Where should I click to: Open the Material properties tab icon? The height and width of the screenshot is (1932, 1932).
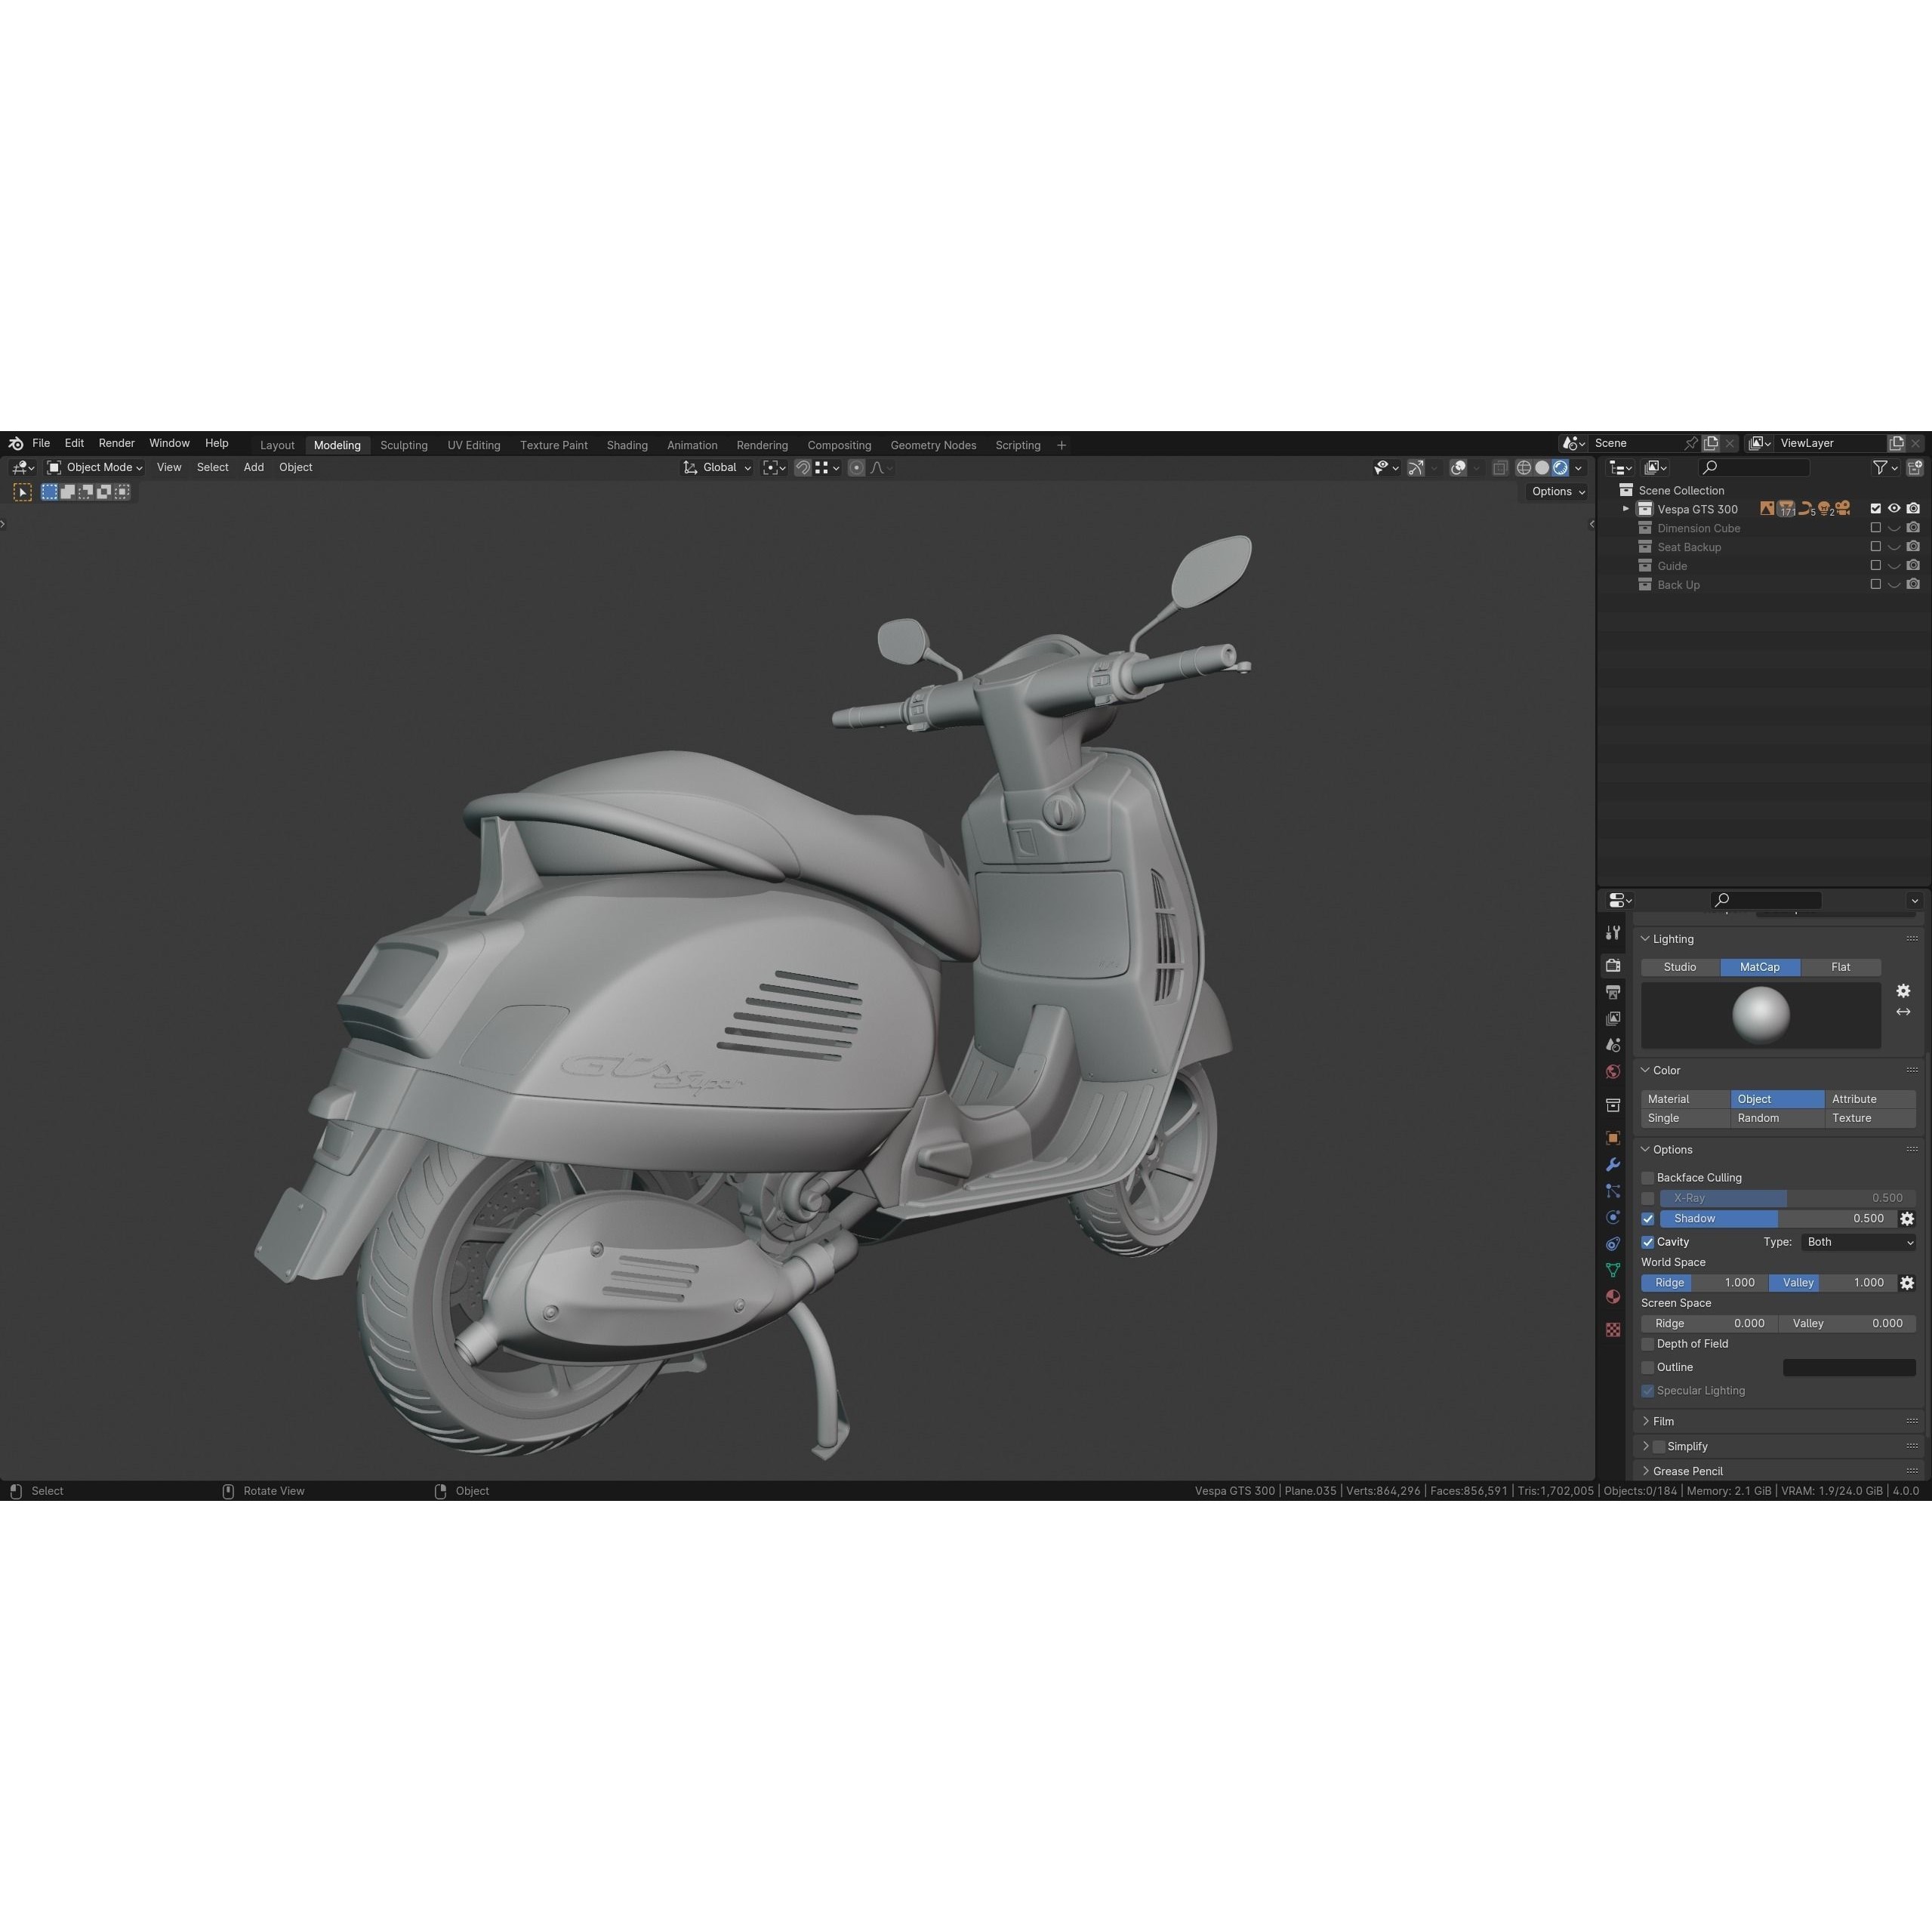click(x=1613, y=1297)
